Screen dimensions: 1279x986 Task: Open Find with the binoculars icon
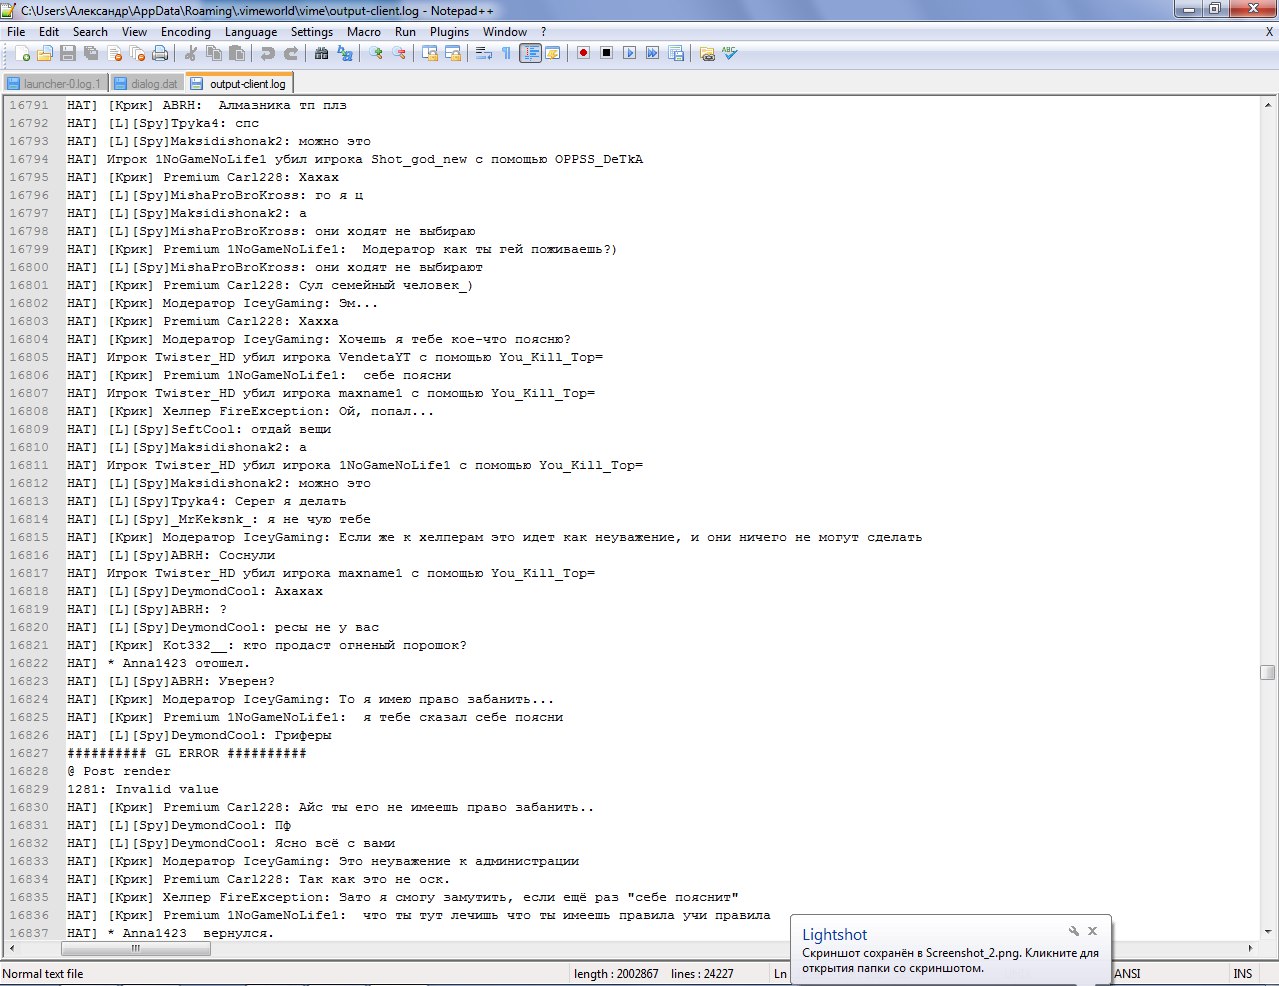click(322, 54)
